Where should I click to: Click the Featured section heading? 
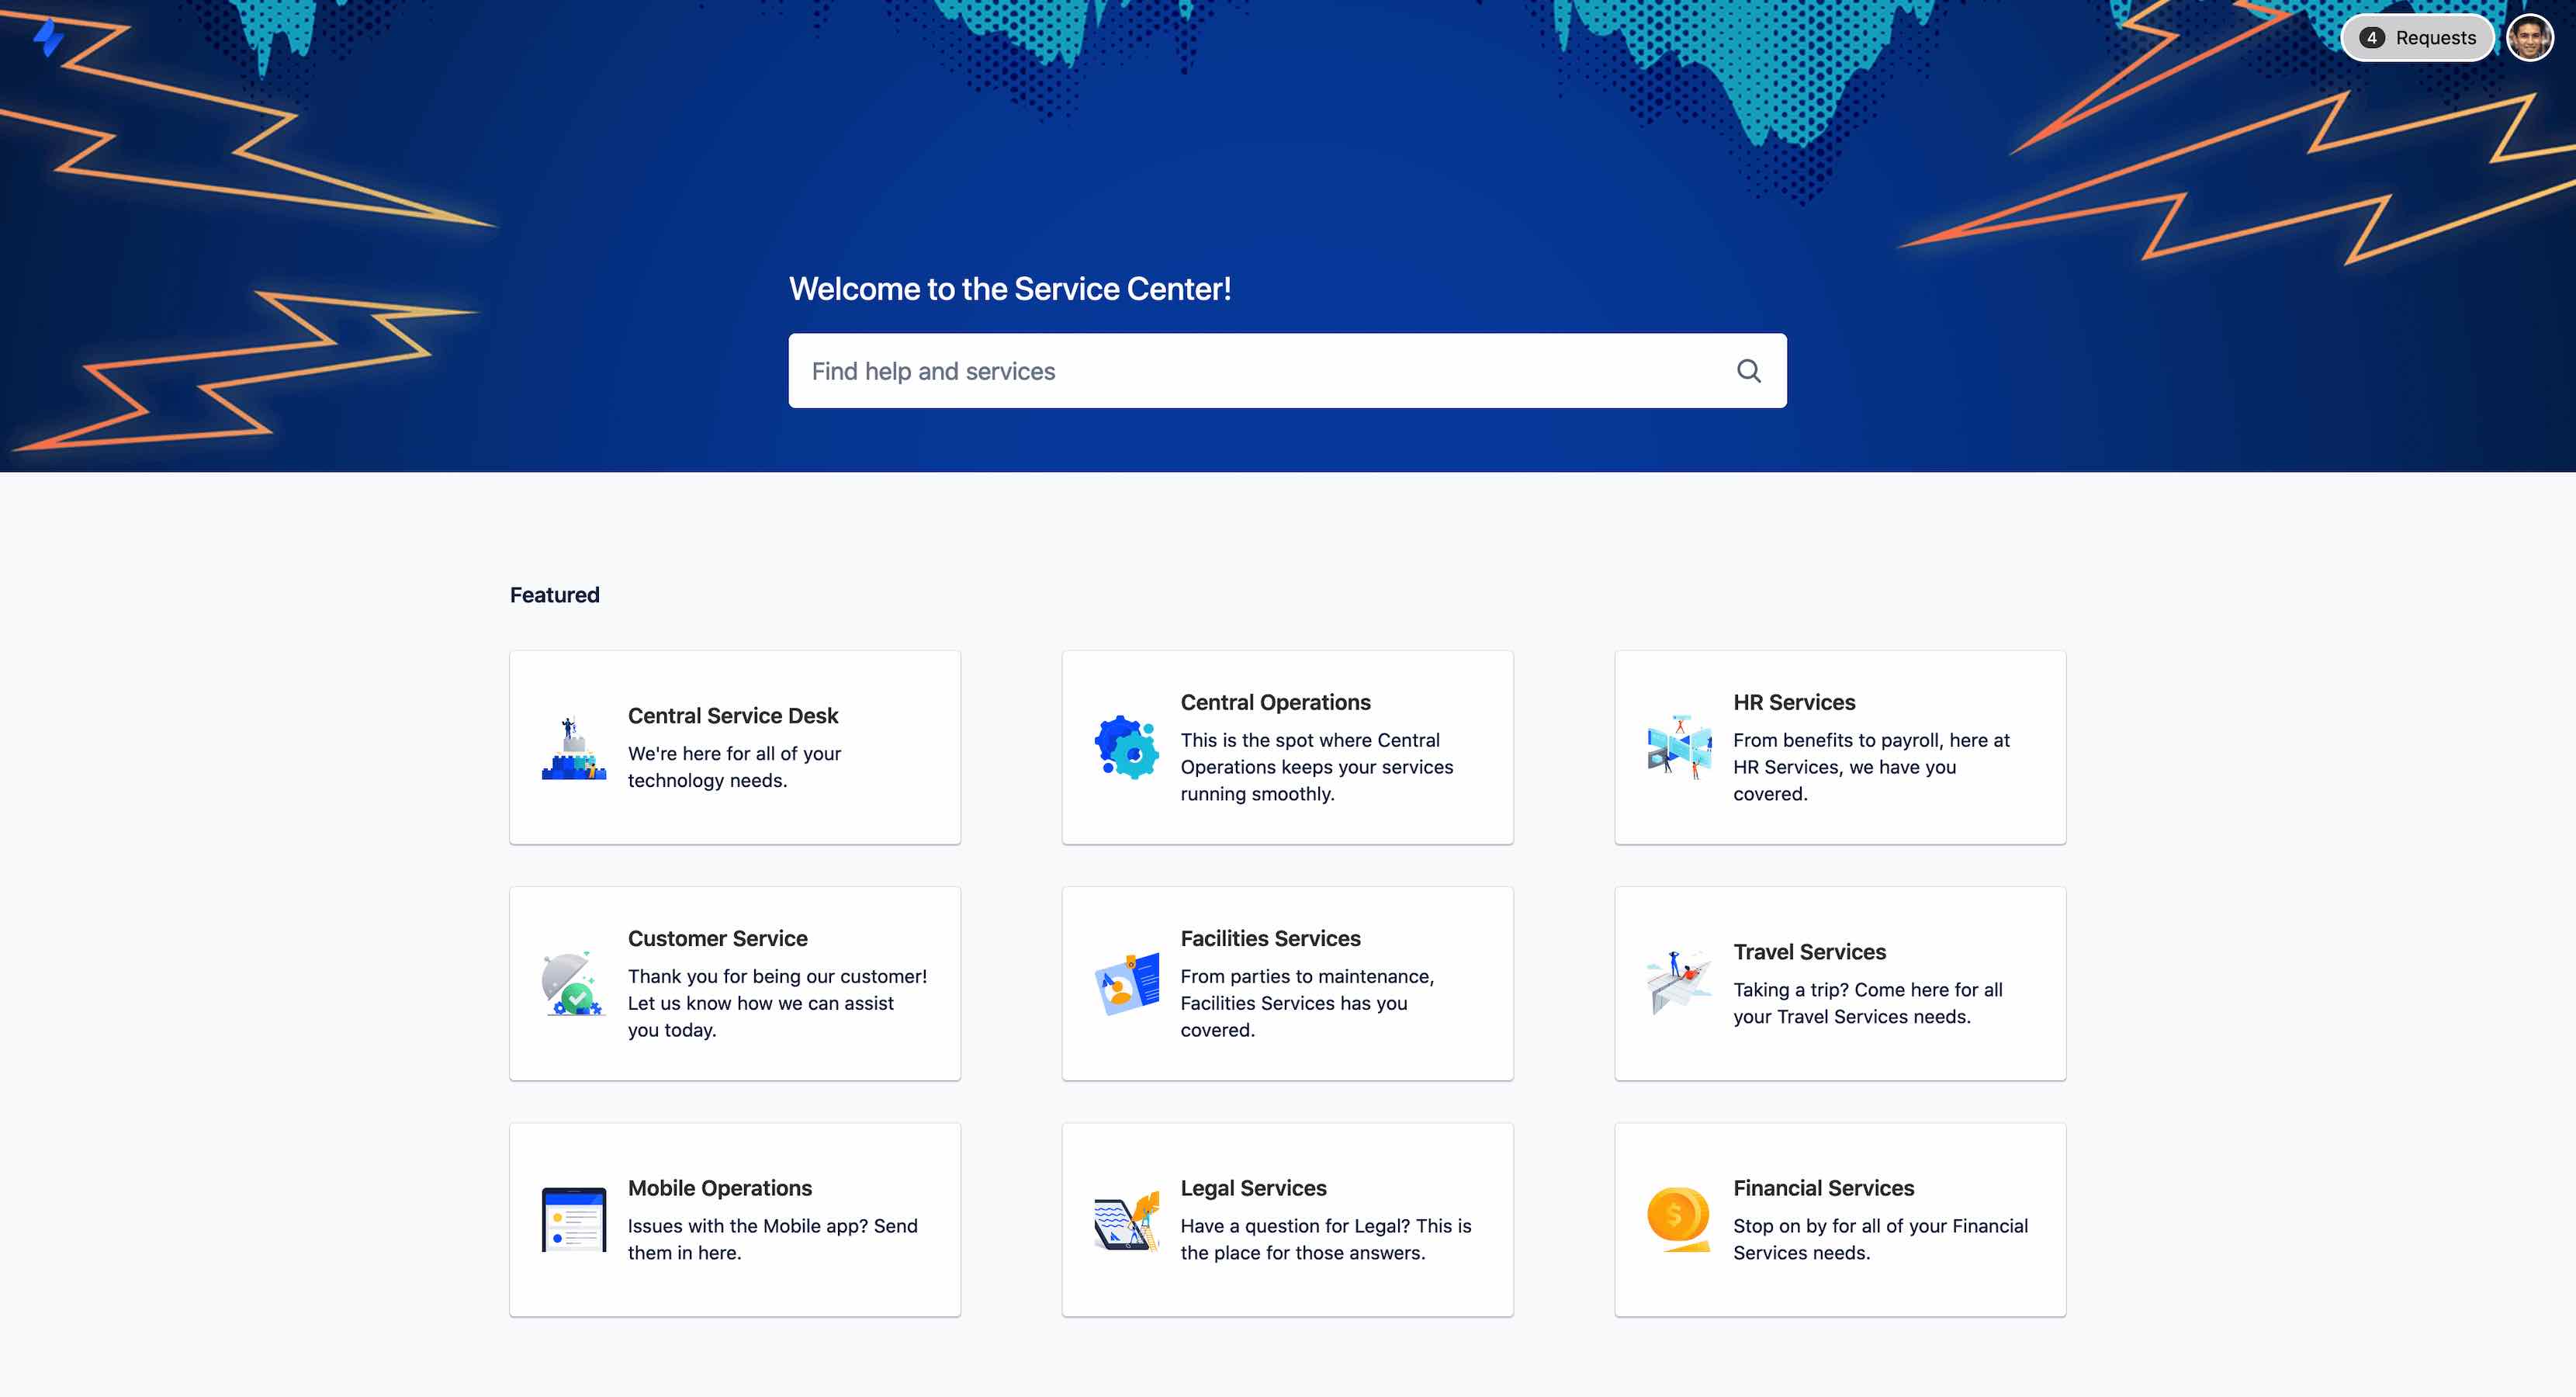coord(554,594)
